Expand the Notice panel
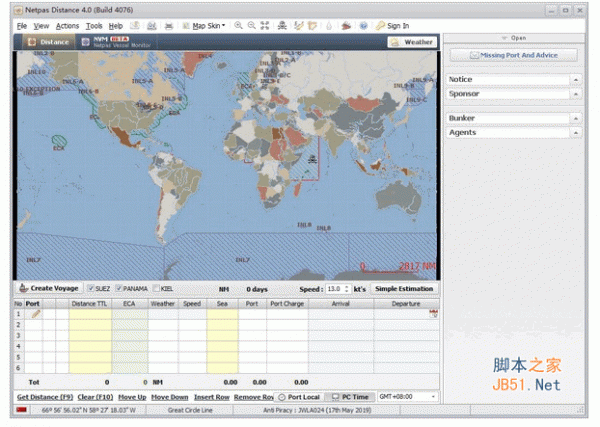Image resolution: width=600 pixels, height=427 pixels. tap(576, 80)
